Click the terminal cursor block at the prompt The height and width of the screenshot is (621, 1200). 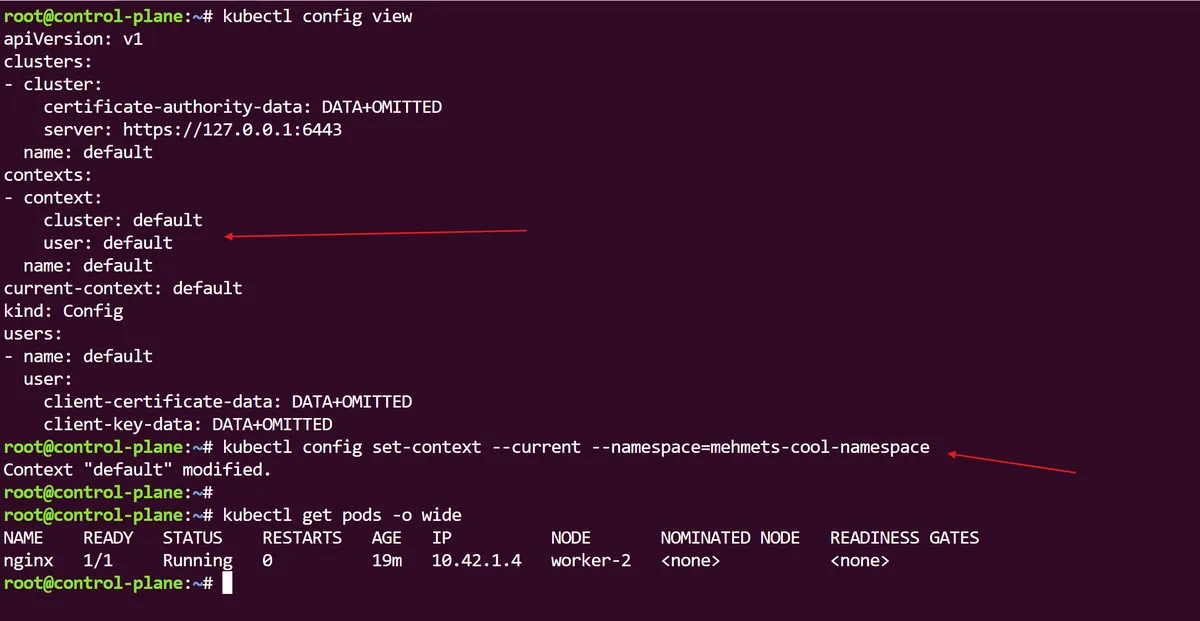coord(227,583)
